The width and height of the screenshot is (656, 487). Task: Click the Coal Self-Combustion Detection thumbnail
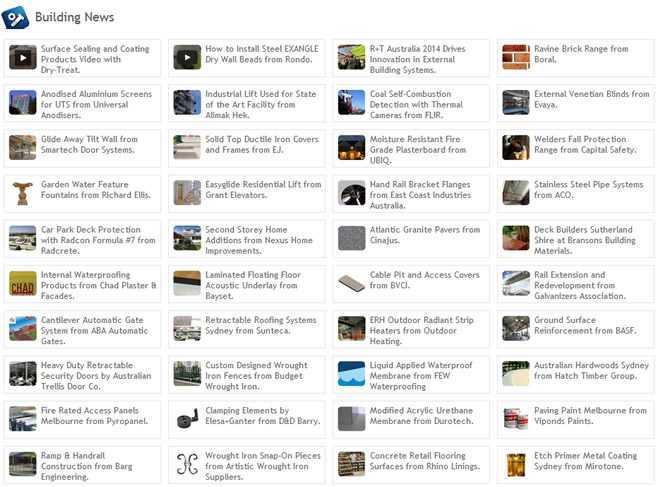click(351, 103)
